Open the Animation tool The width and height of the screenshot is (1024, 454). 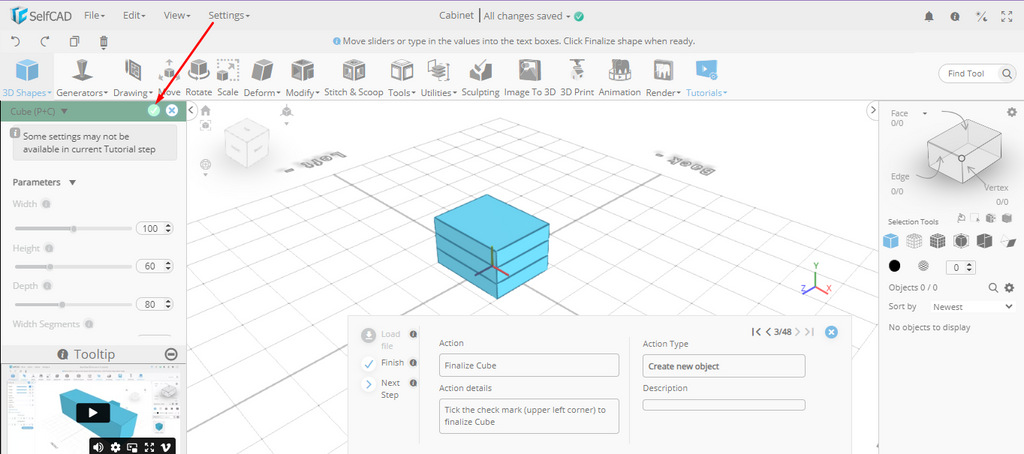(619, 75)
